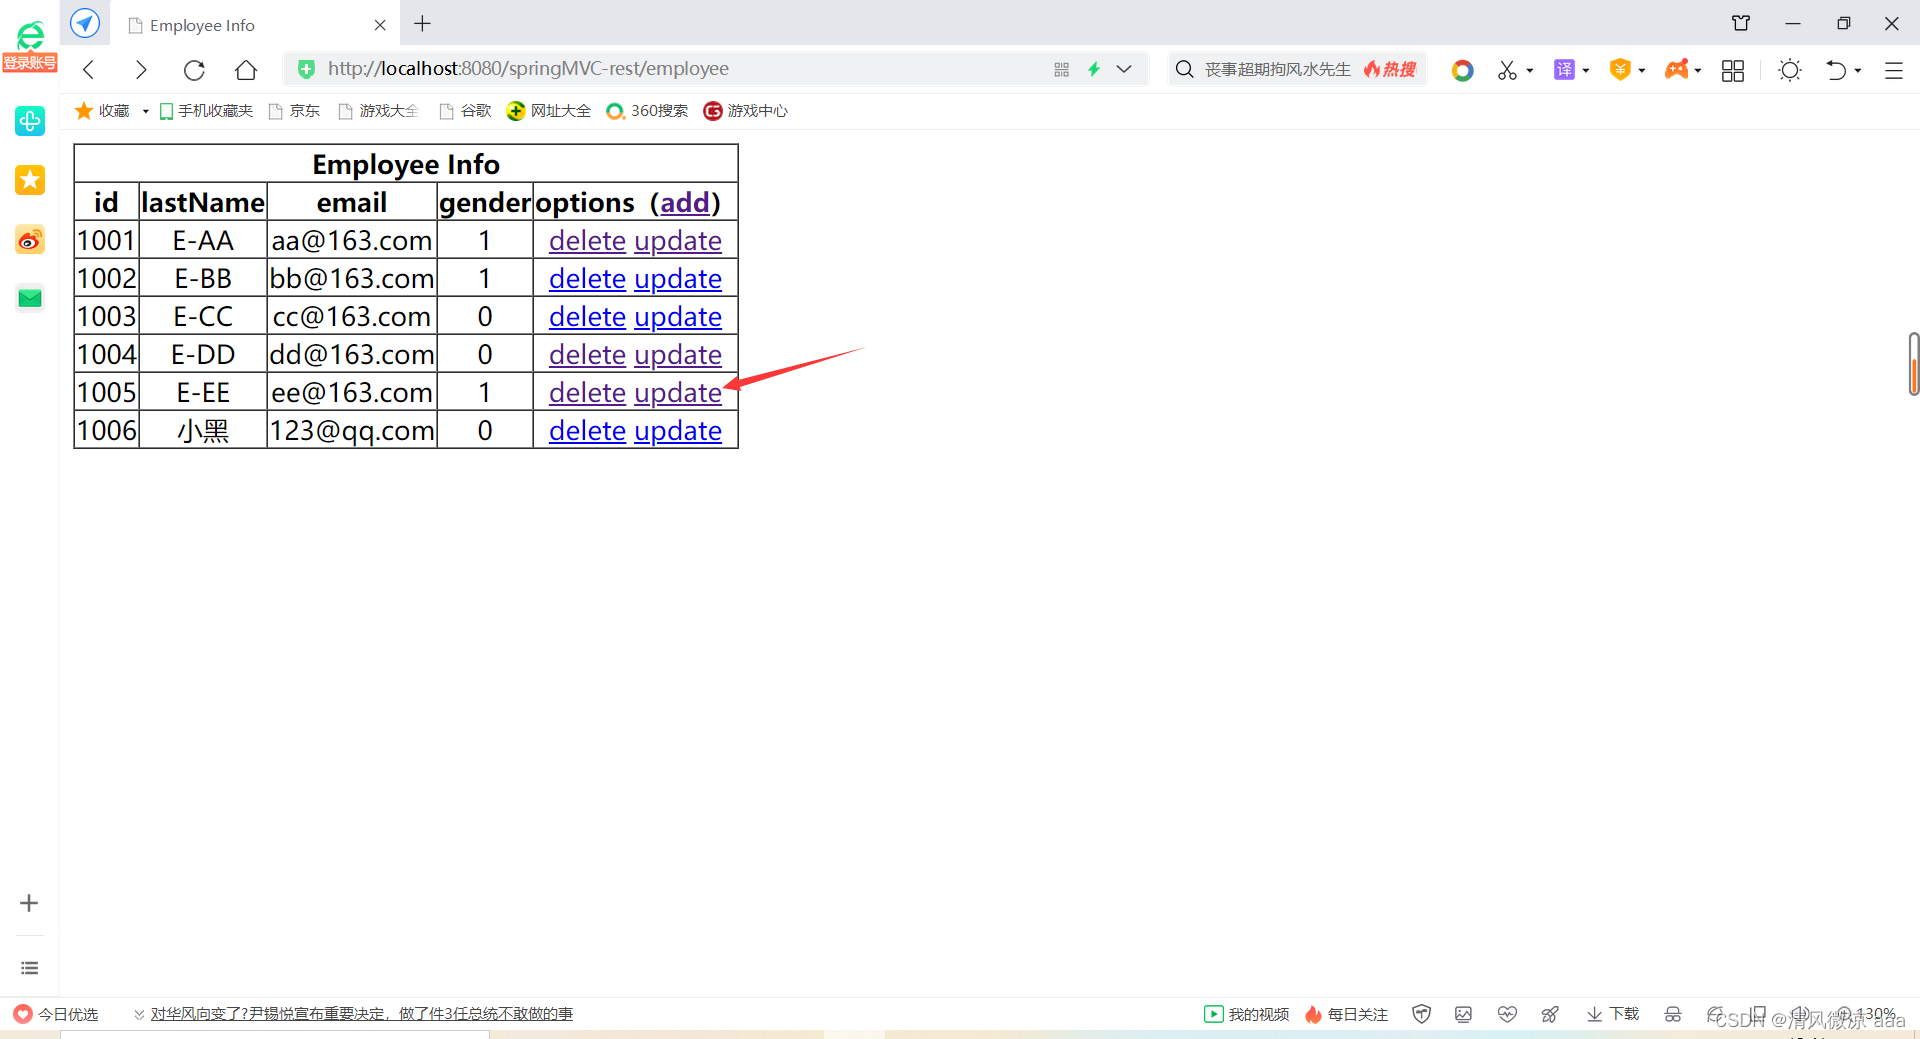Reload the employee page
This screenshot has height=1039, width=1920.
point(194,69)
